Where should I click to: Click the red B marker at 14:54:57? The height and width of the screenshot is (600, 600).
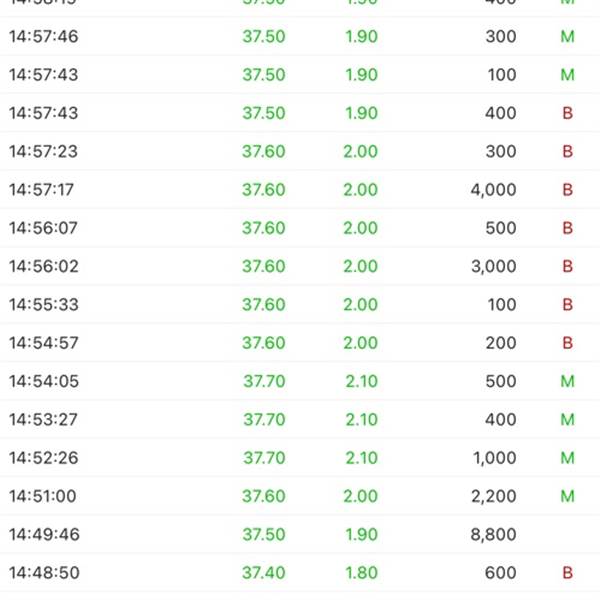[x=567, y=343]
